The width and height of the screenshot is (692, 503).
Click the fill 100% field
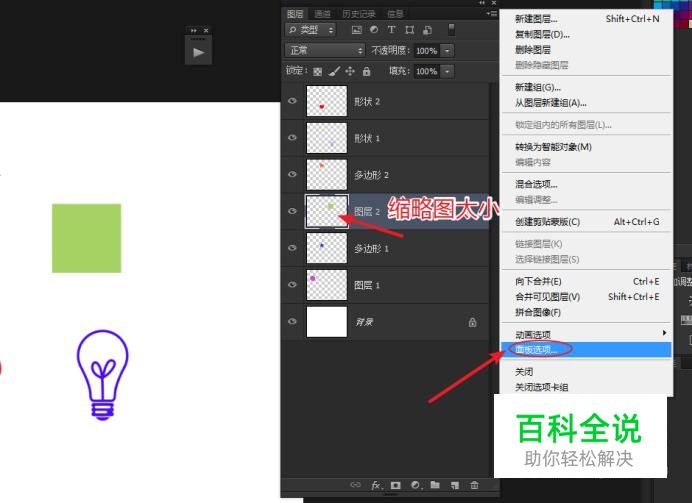click(x=426, y=71)
